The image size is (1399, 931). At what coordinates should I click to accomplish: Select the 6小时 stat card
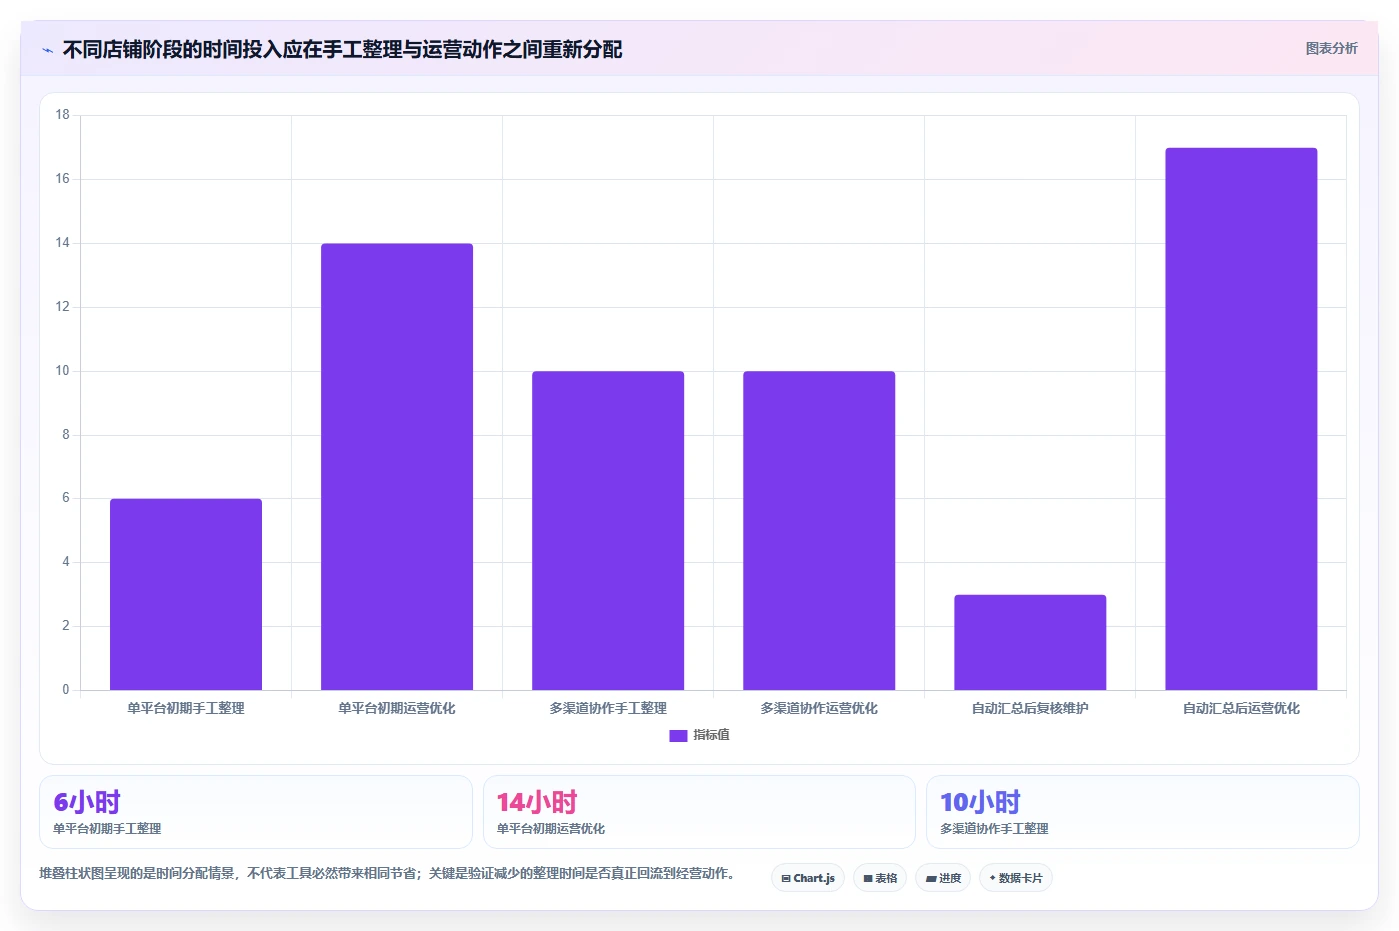(x=256, y=812)
